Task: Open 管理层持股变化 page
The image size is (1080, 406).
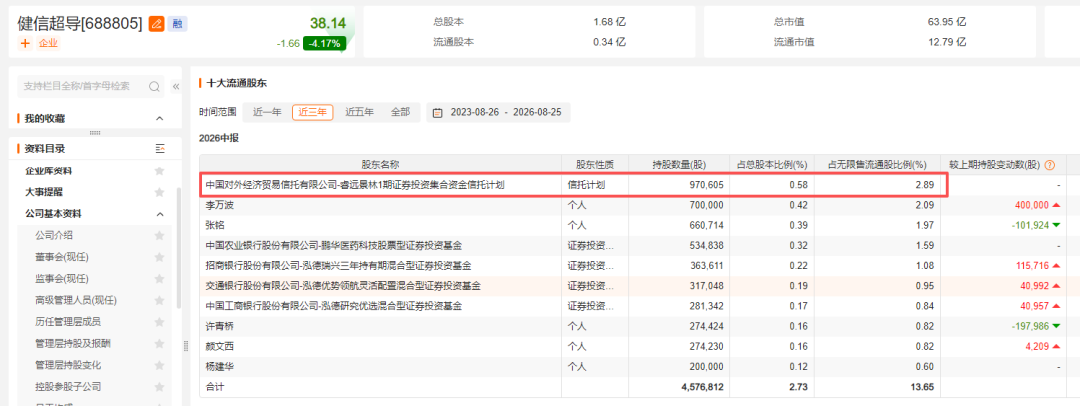Action: pyautogui.click(x=67, y=365)
